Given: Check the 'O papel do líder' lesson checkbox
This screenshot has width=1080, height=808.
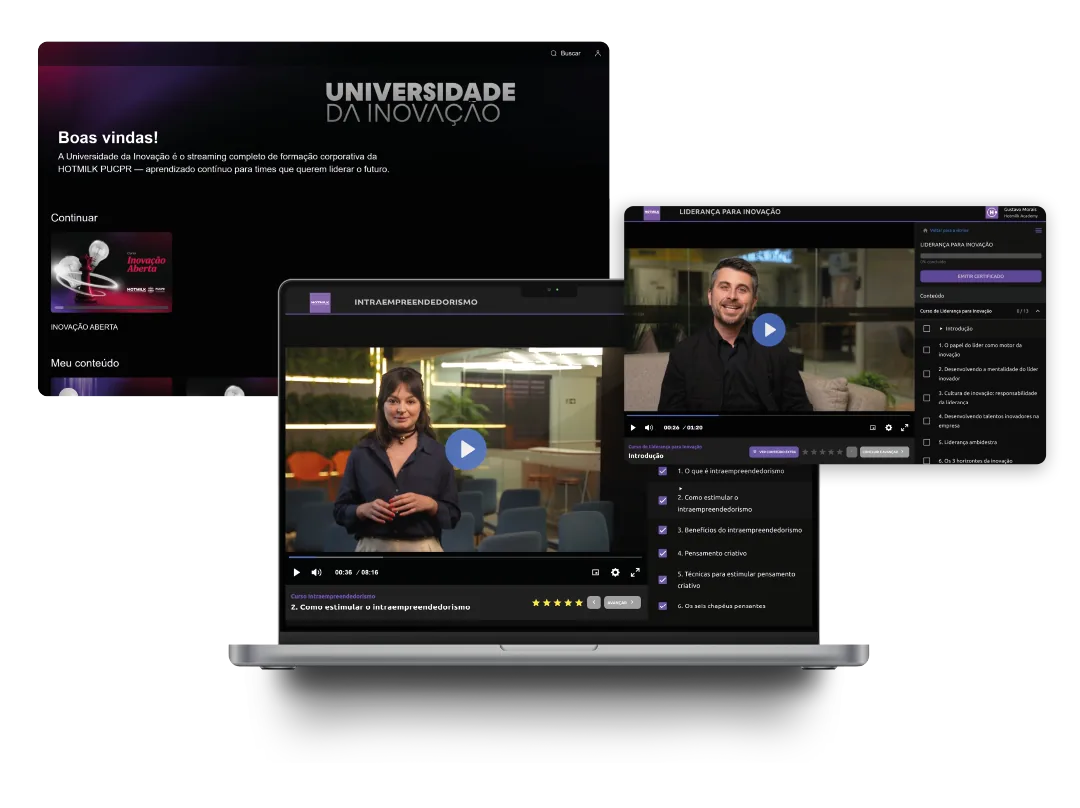Looking at the screenshot, I should click(926, 350).
